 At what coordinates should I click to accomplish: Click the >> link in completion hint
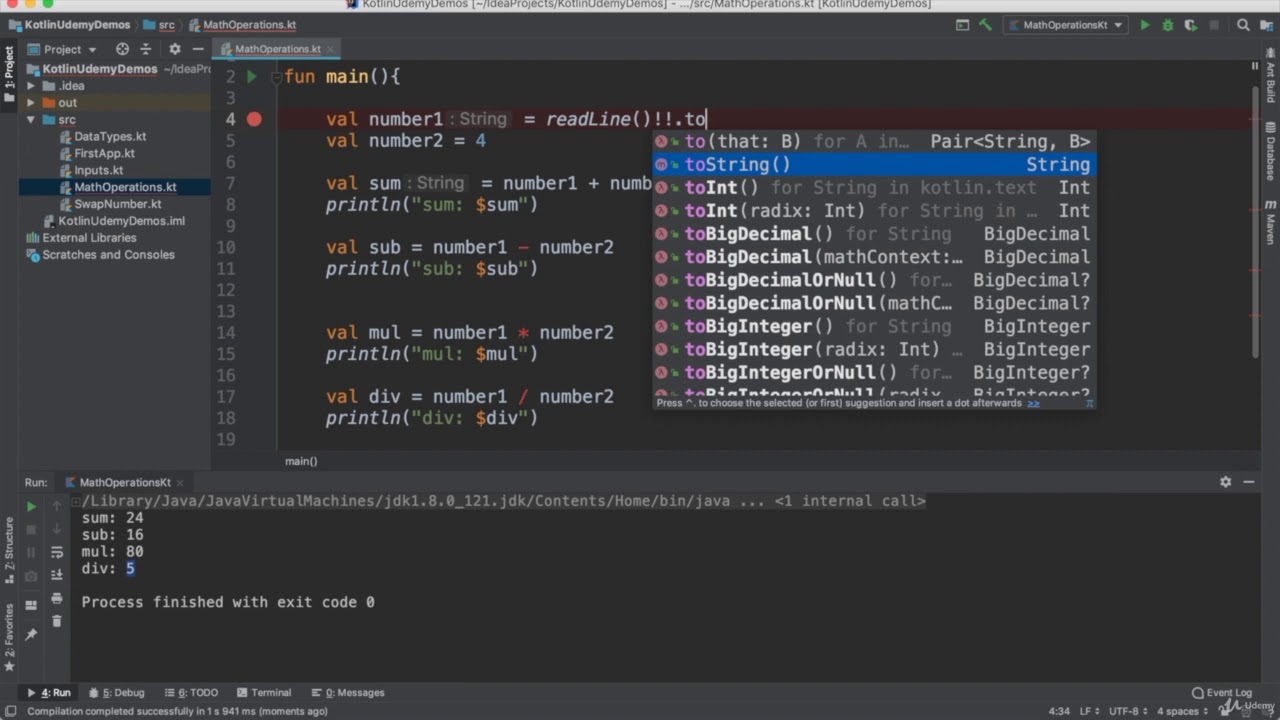(1034, 403)
